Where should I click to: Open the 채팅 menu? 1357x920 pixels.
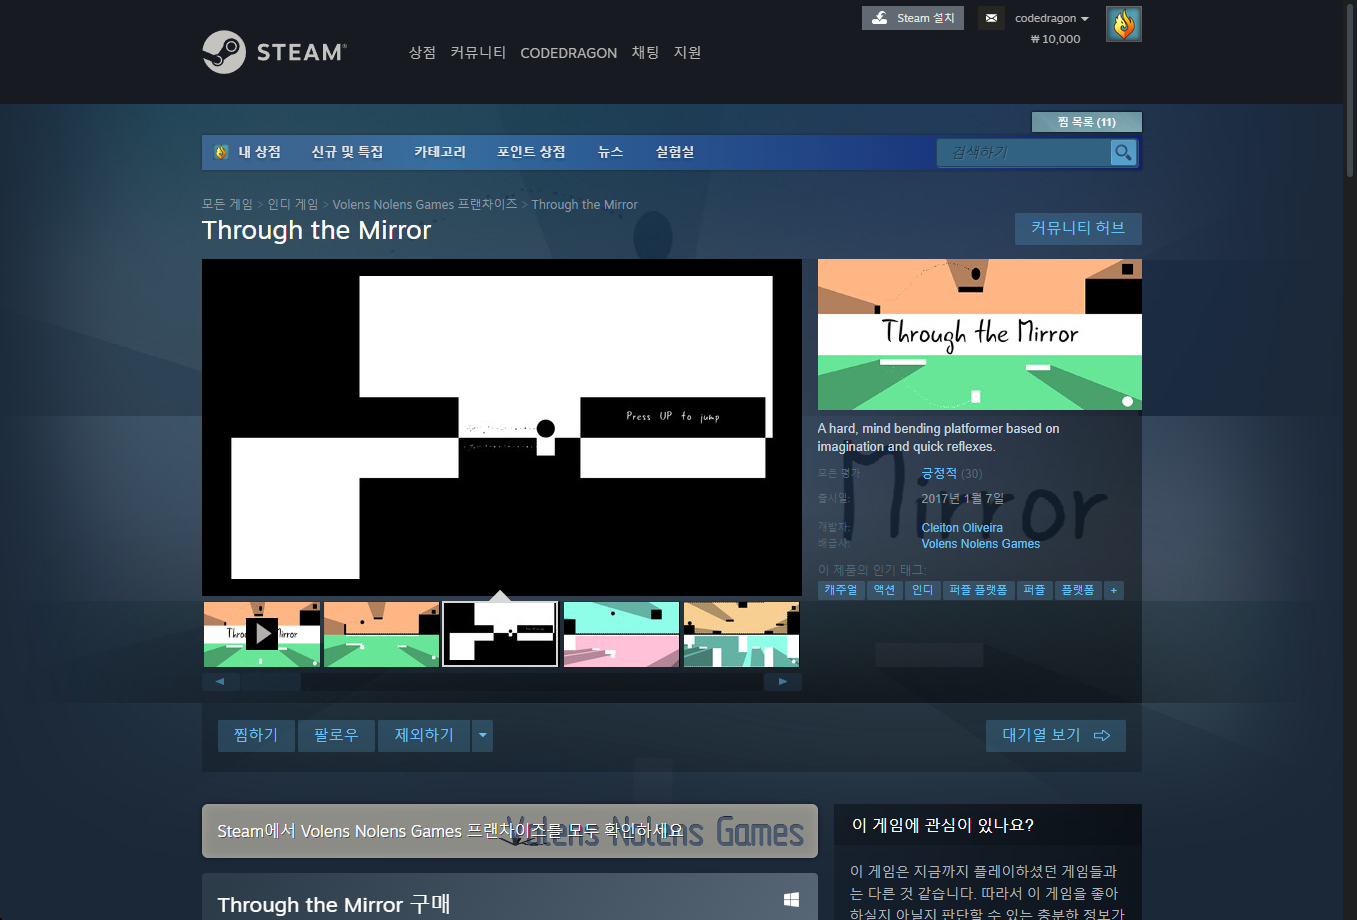[645, 52]
